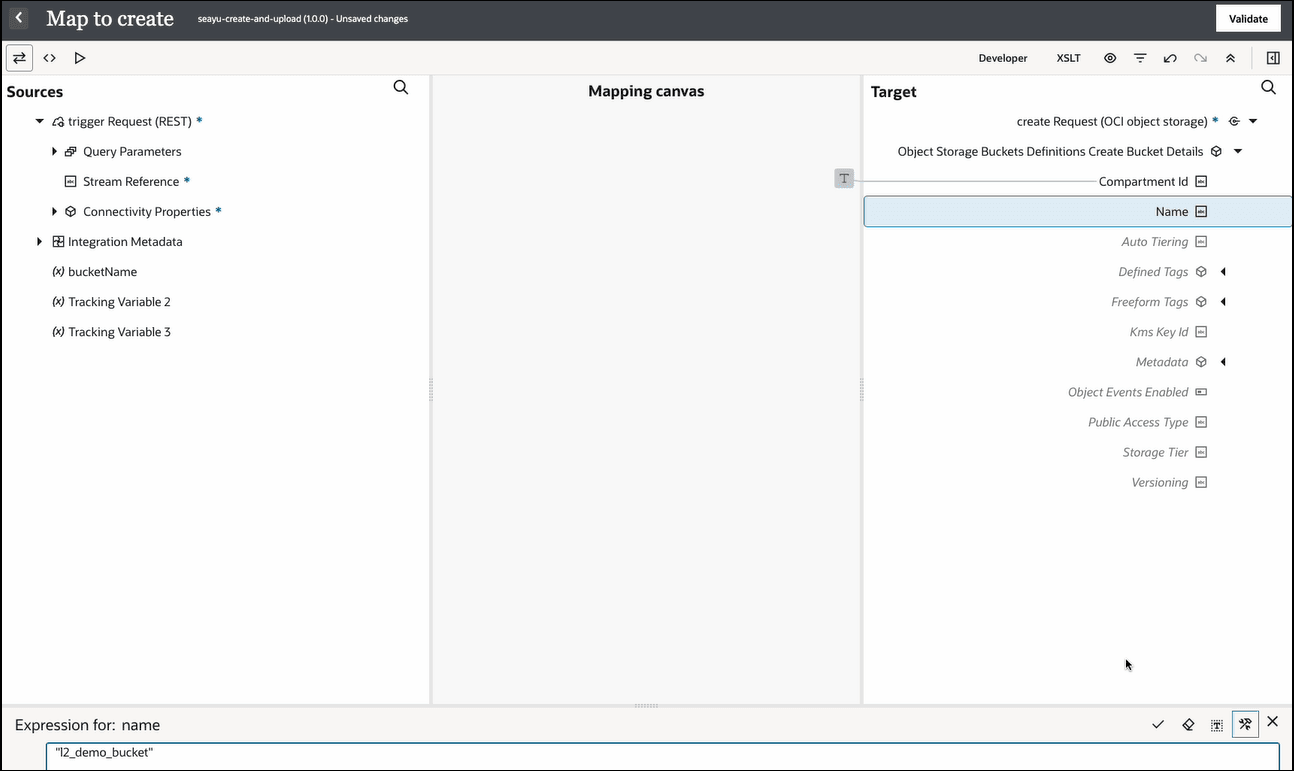Click the Storage Tier field icon
The width and height of the screenshot is (1294, 771).
1202,452
